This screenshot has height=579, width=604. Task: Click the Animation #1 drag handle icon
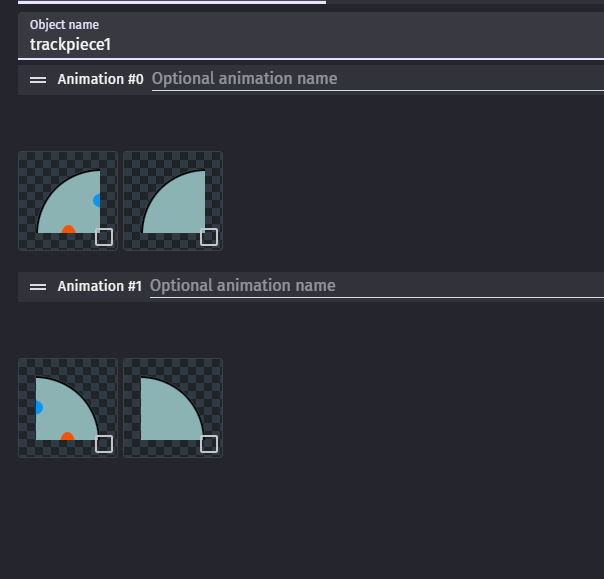38,287
